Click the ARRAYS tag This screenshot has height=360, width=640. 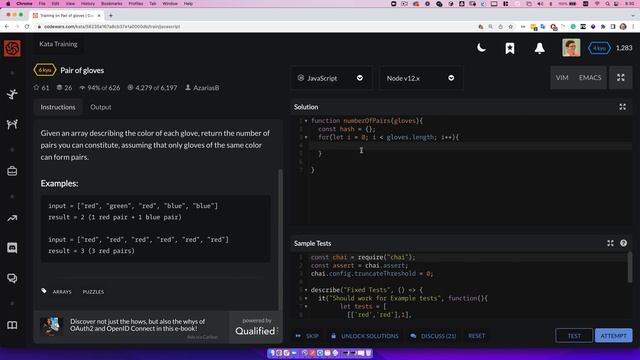click(x=62, y=292)
